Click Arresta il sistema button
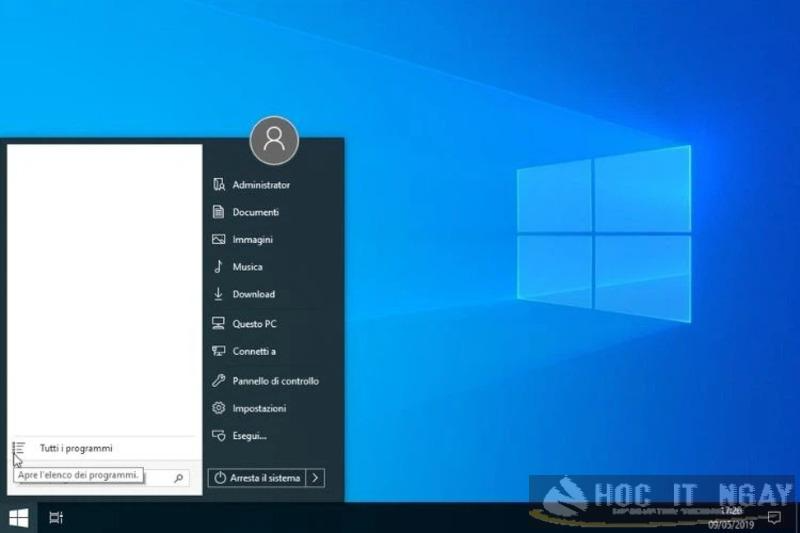 point(257,478)
